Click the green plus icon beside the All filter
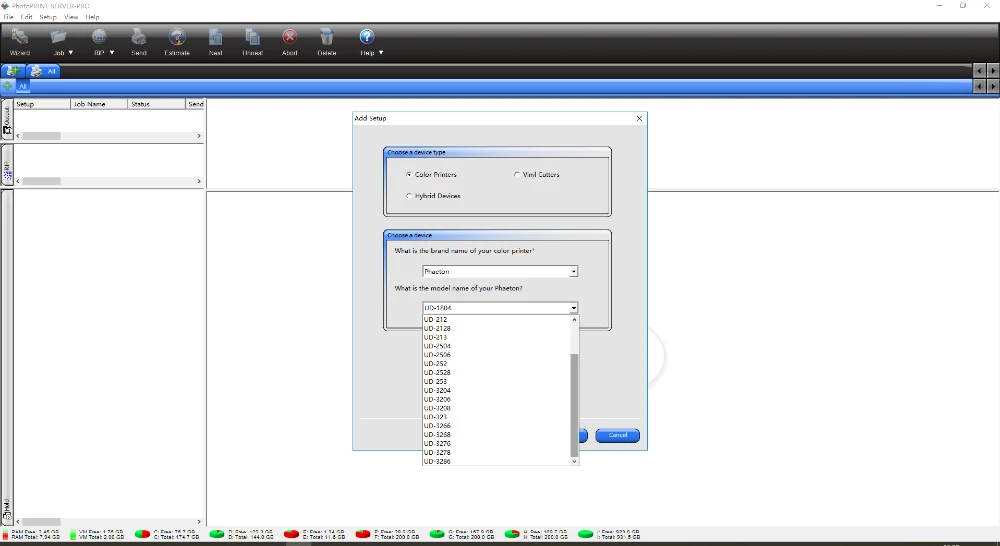The width and height of the screenshot is (1000, 546). (7, 85)
